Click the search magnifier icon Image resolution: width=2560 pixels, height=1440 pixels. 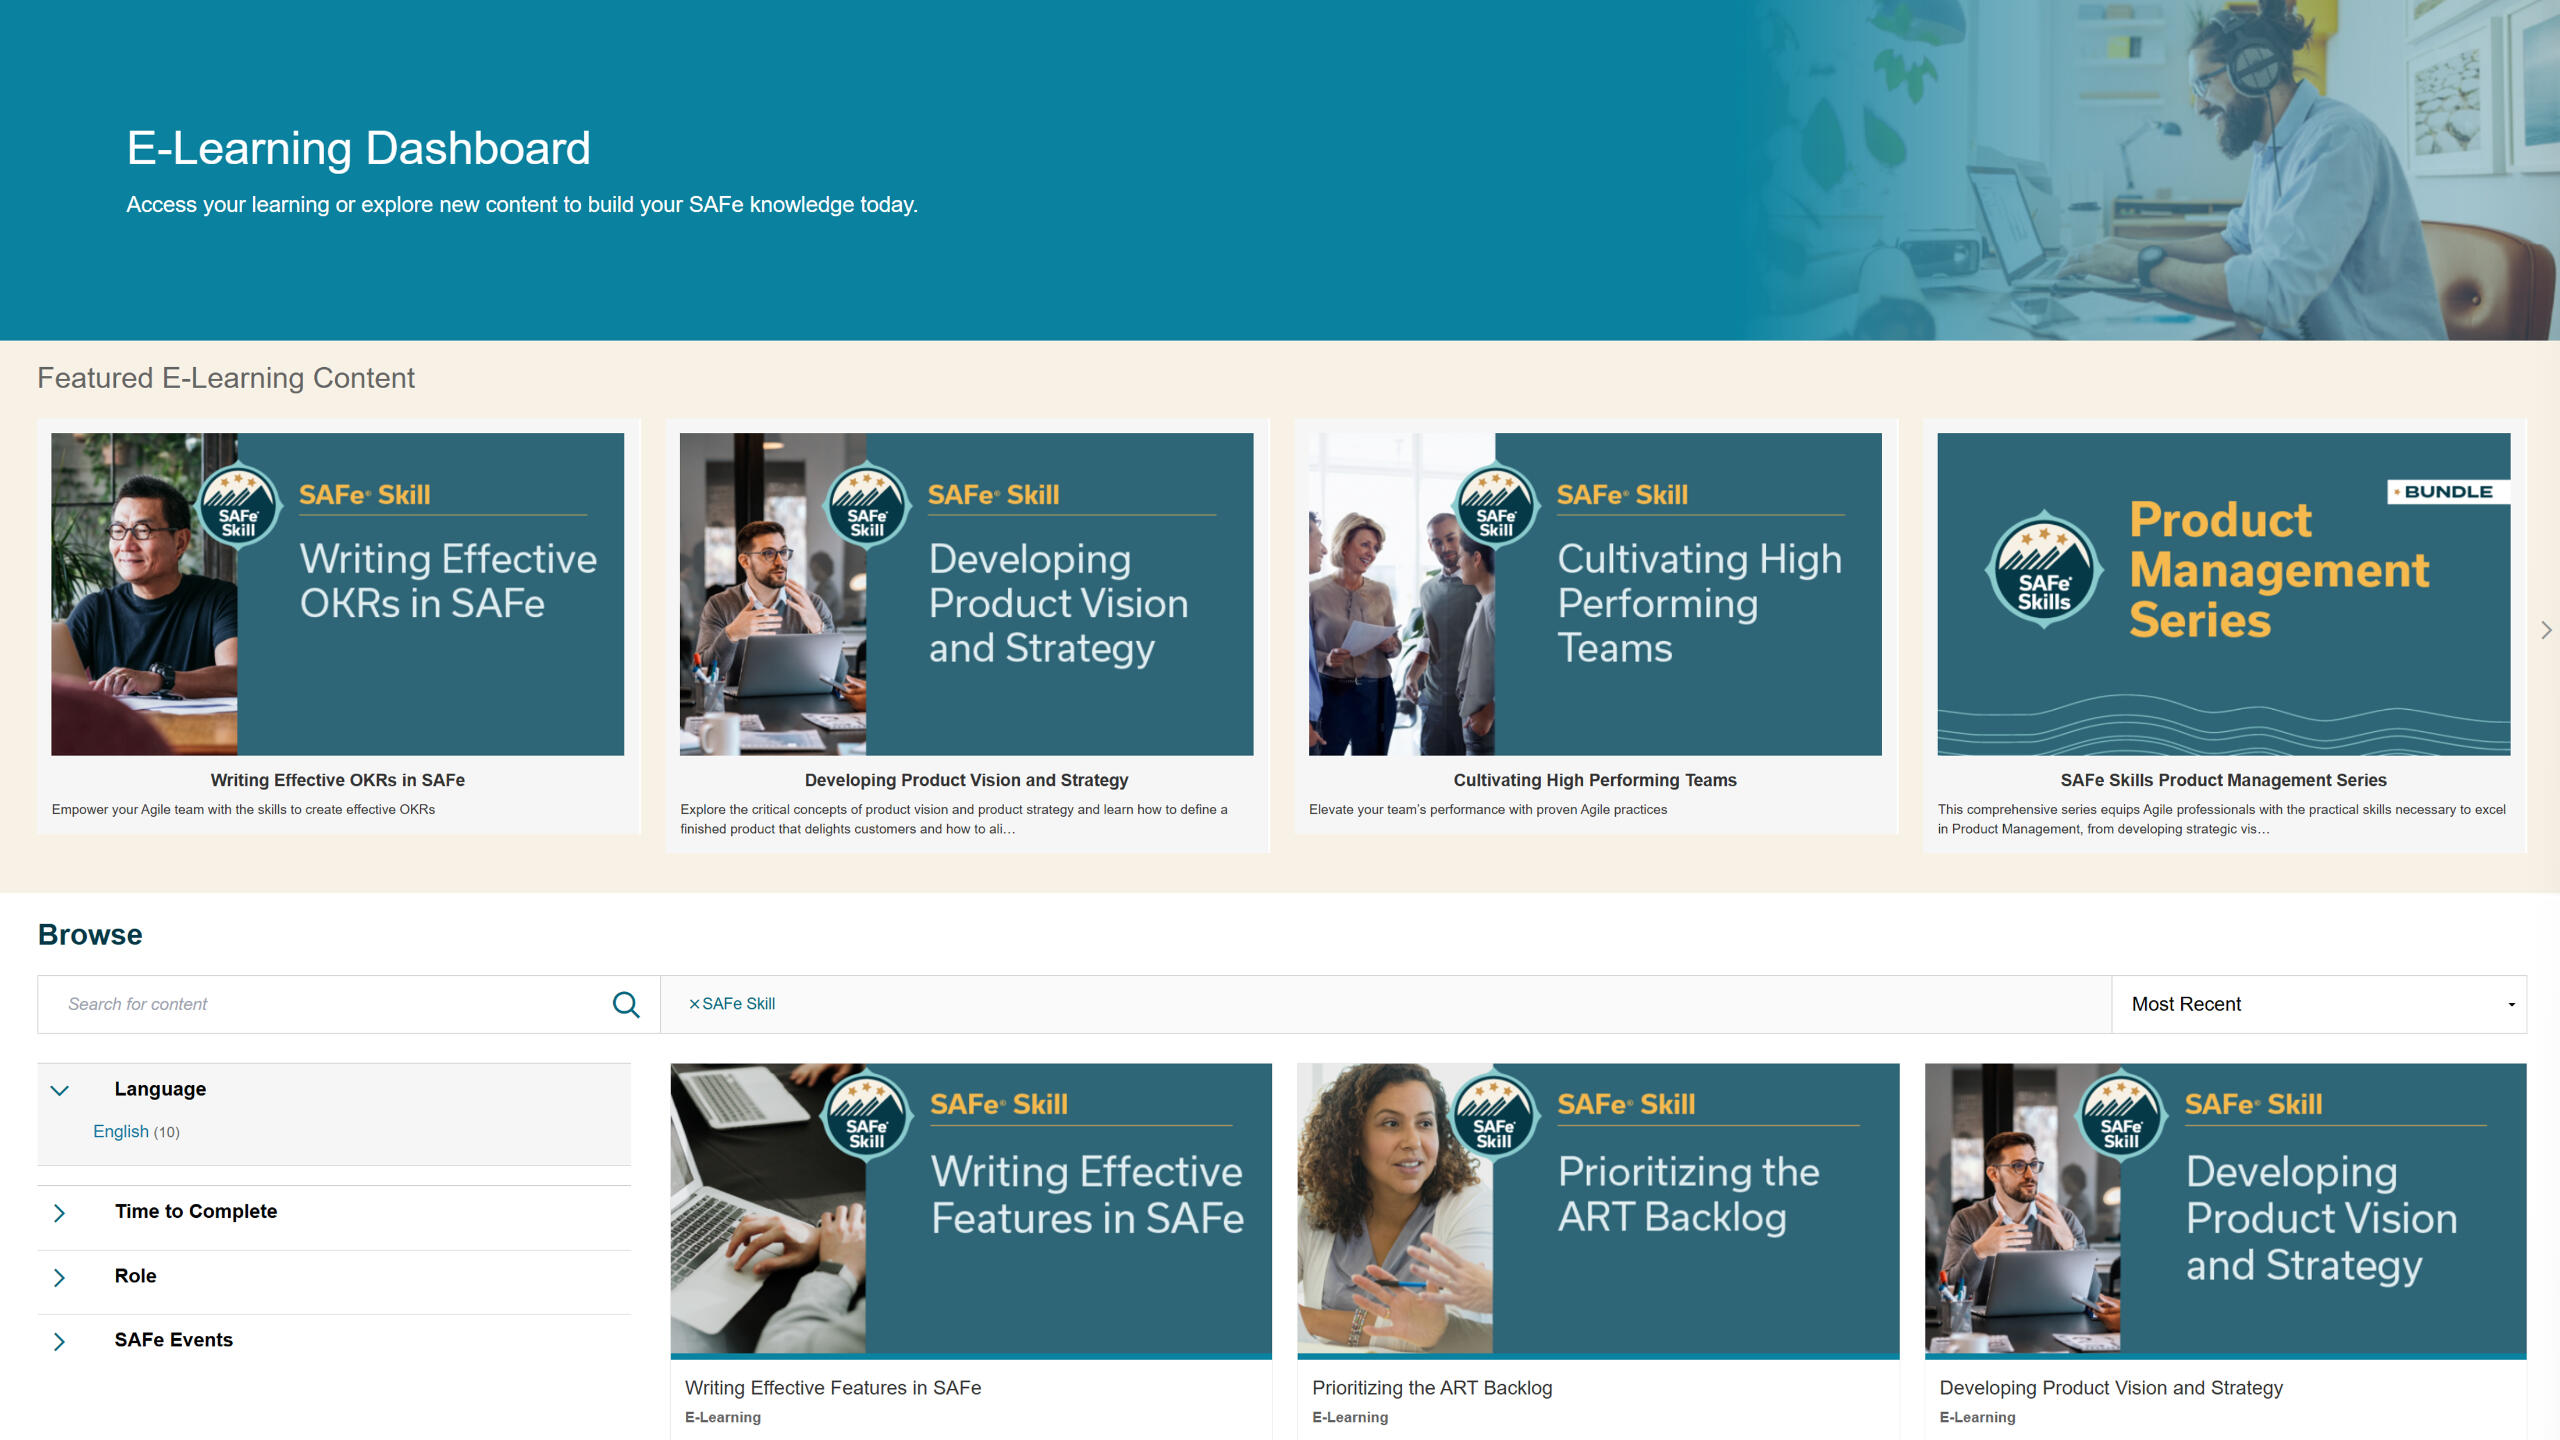point(626,1004)
